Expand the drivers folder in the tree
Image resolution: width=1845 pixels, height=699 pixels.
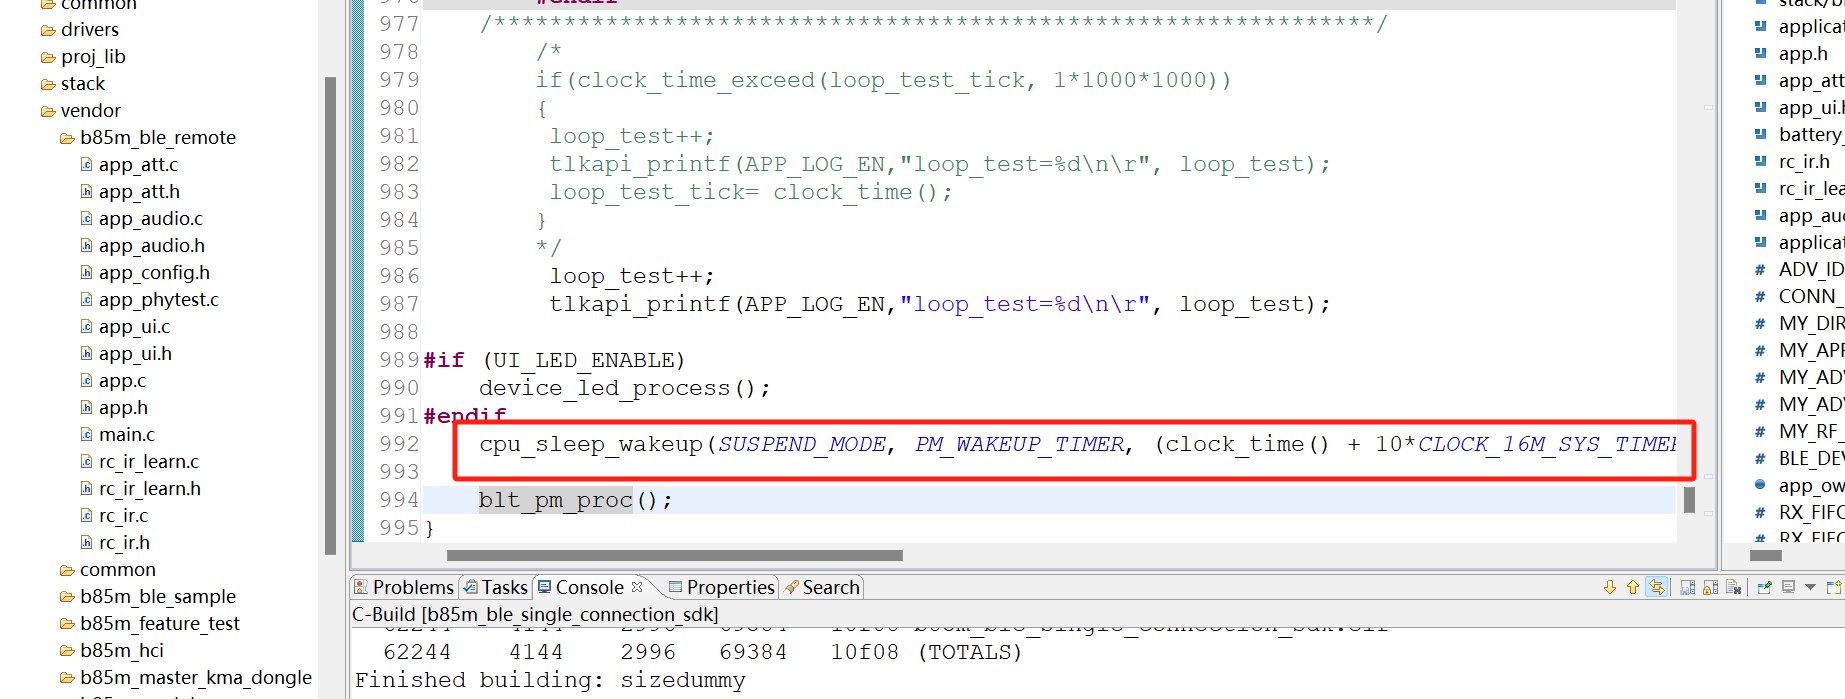[47, 30]
